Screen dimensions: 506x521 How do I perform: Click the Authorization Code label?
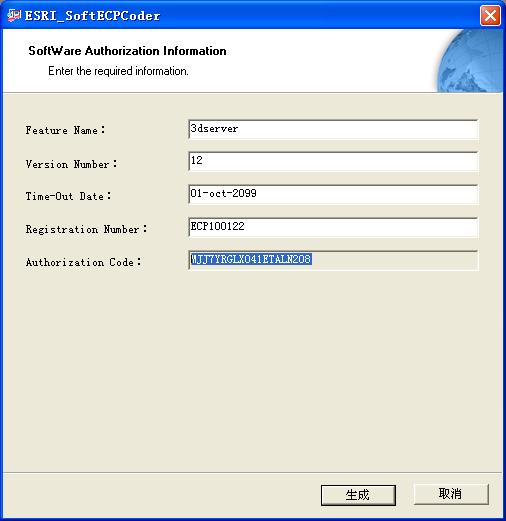(83, 262)
